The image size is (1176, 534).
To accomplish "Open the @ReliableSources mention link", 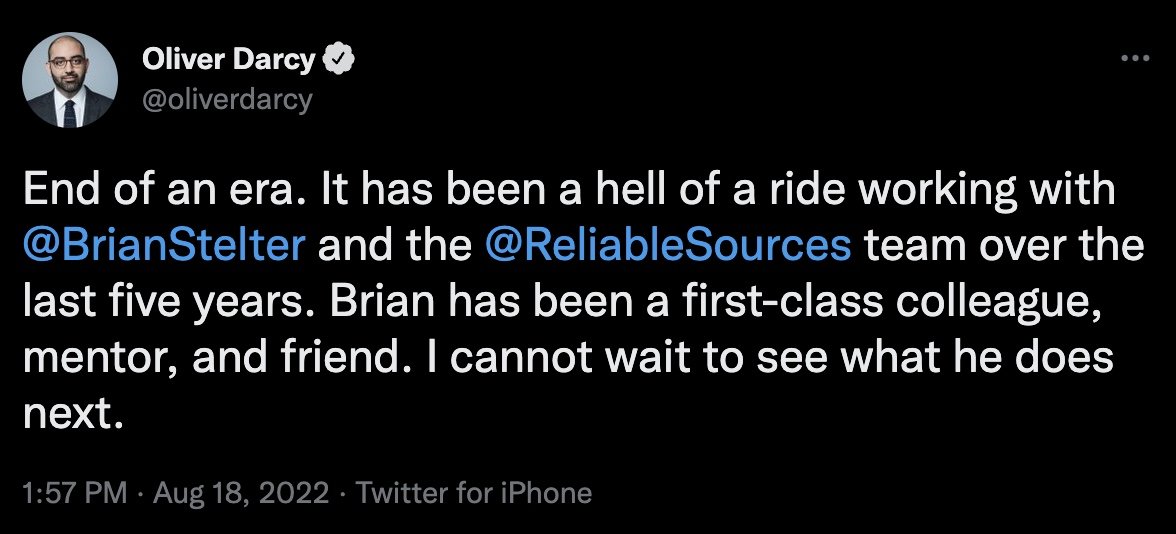I will coord(667,246).
